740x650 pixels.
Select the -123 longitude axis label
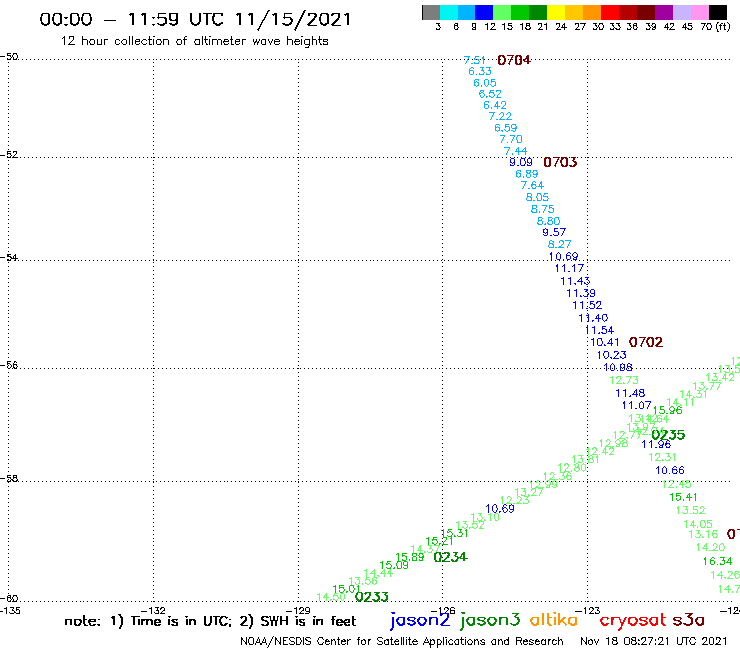tap(588, 611)
